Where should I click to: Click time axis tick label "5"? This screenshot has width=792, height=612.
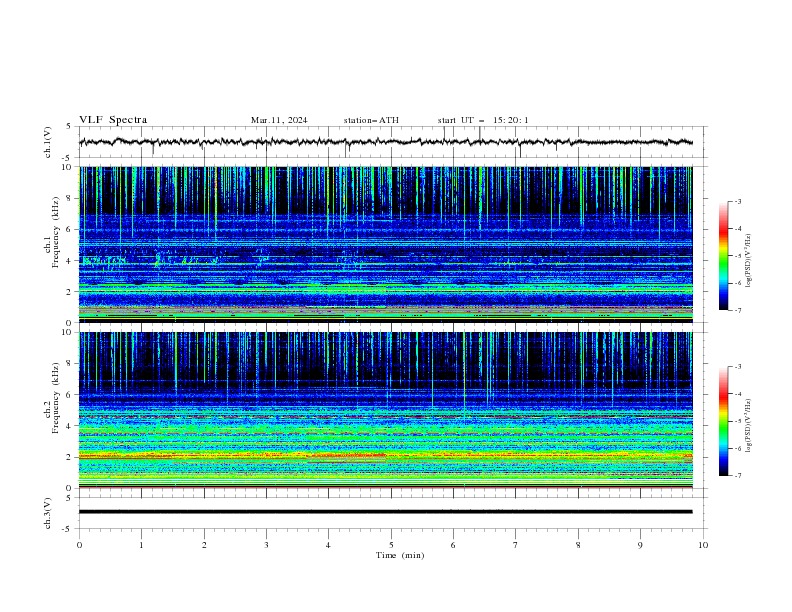pos(391,545)
